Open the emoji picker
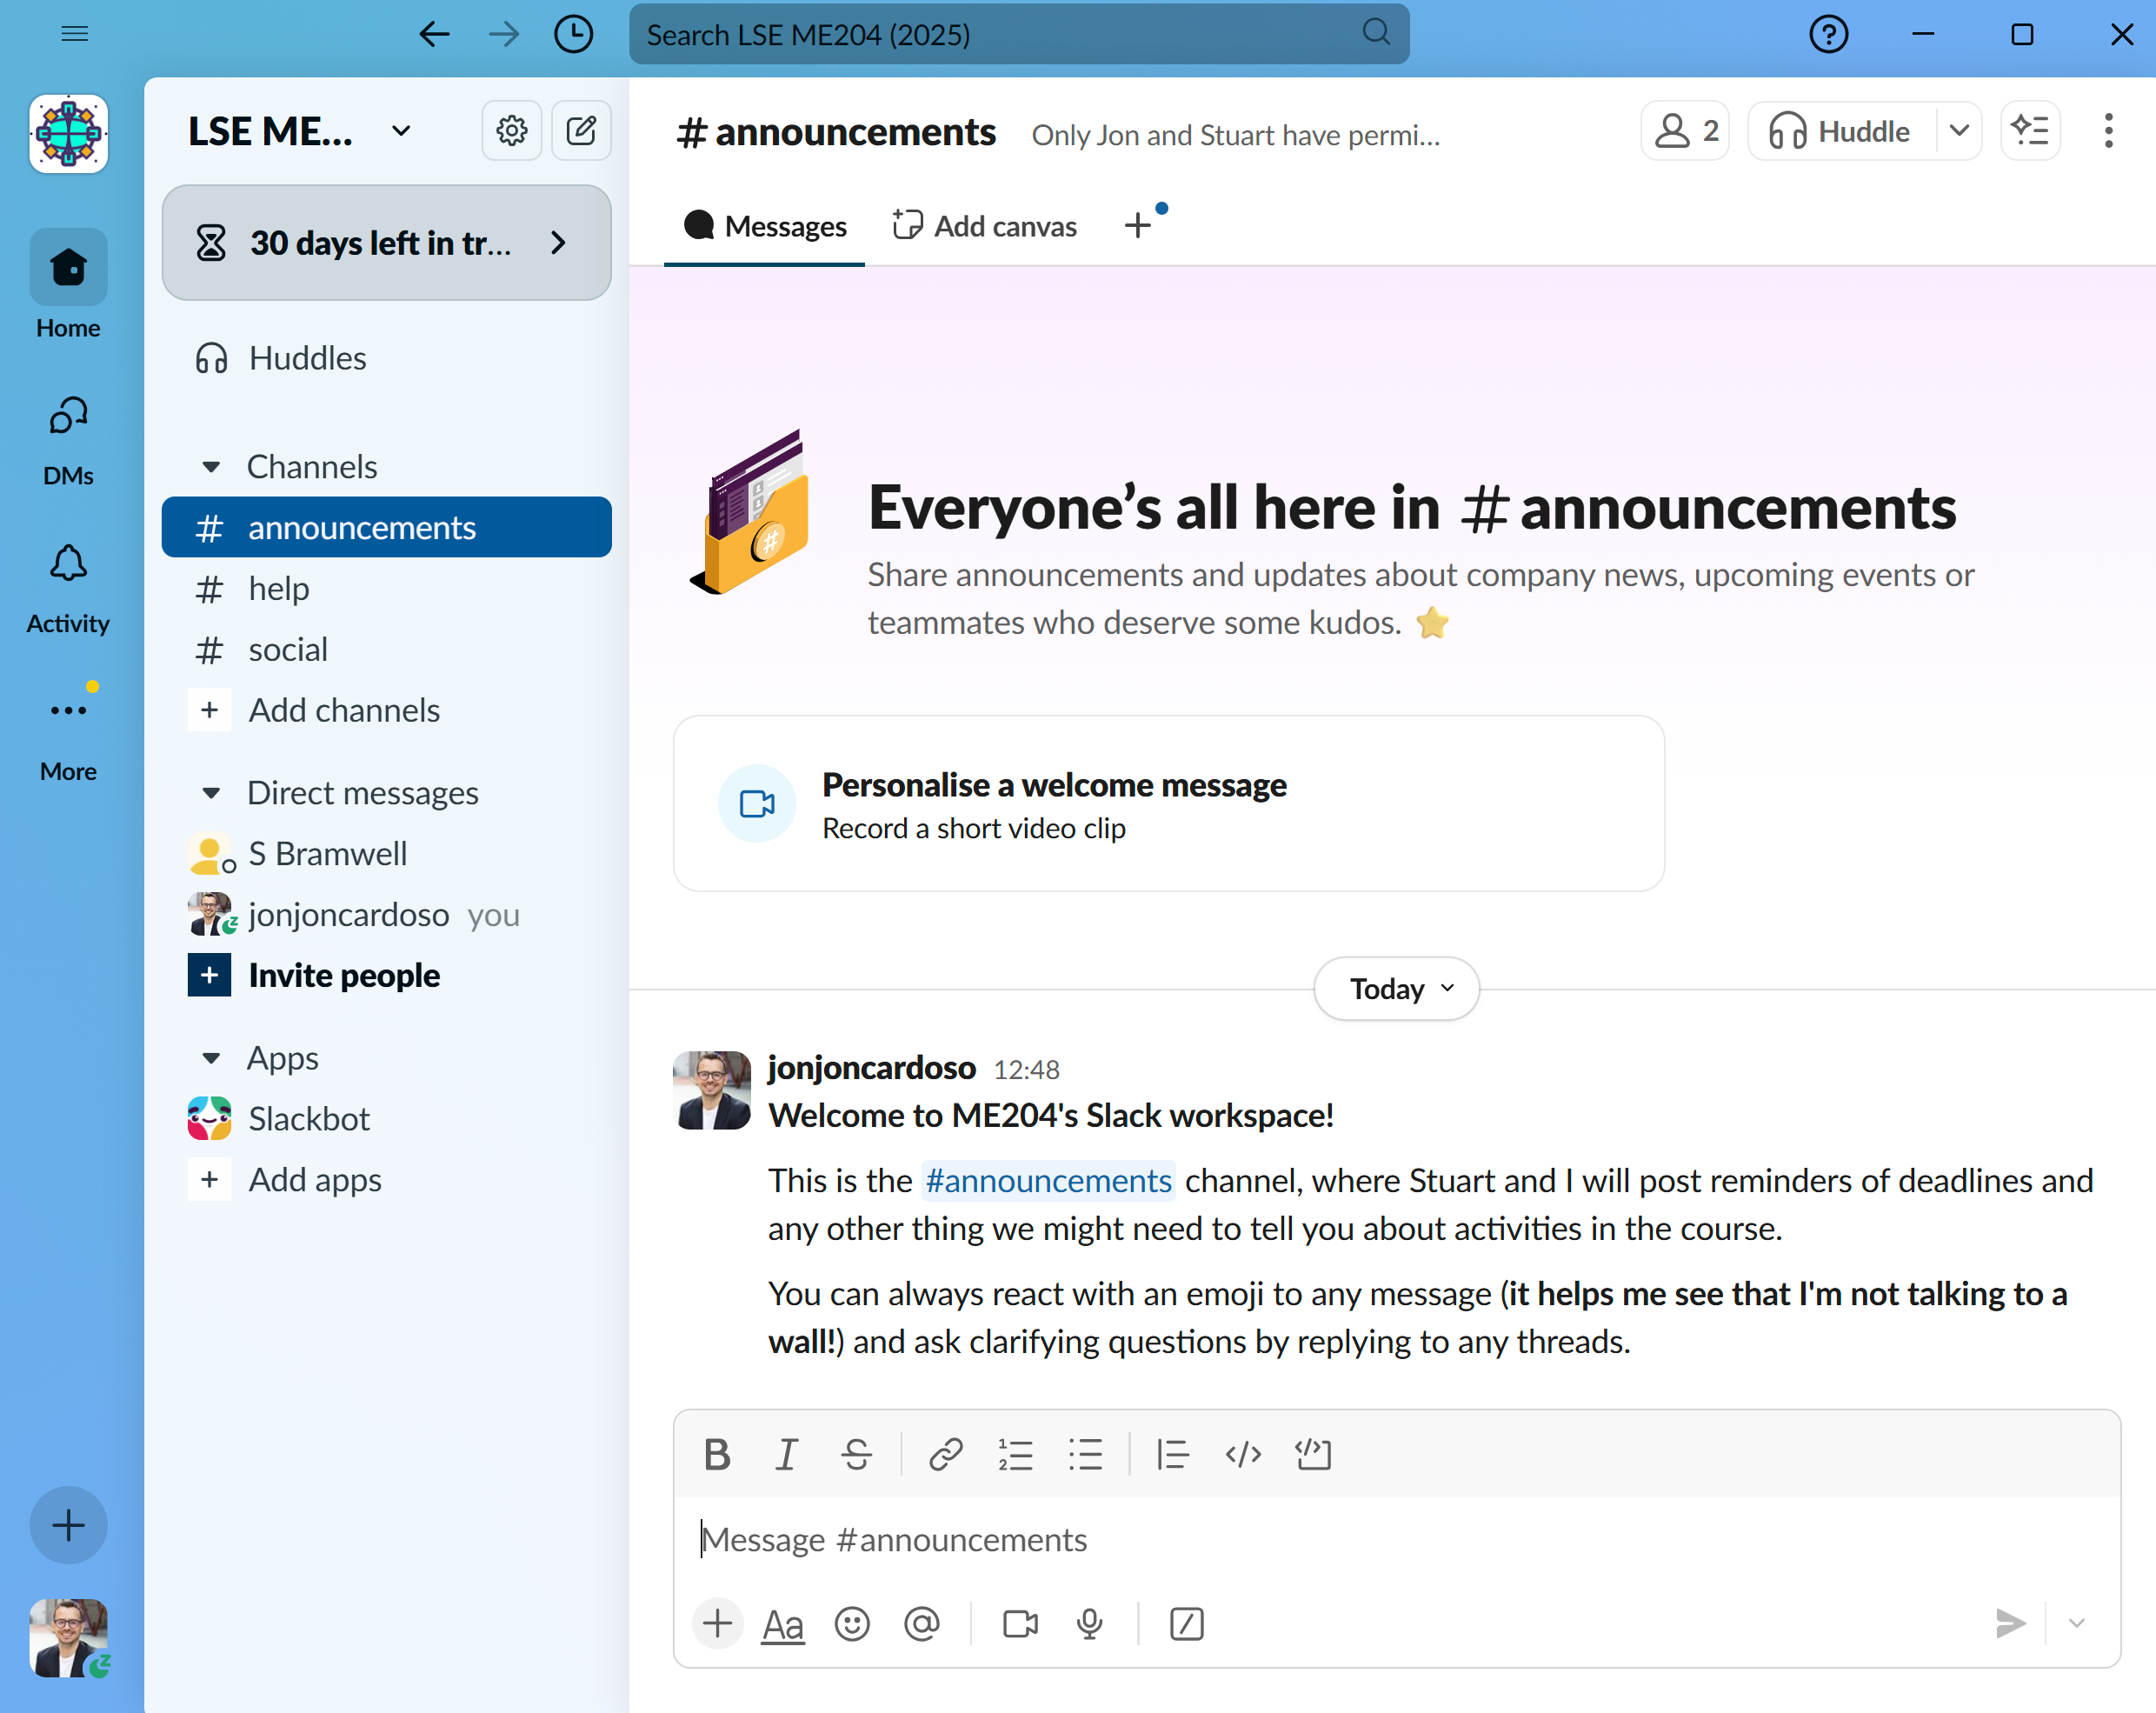This screenshot has width=2156, height=1713. (852, 1624)
